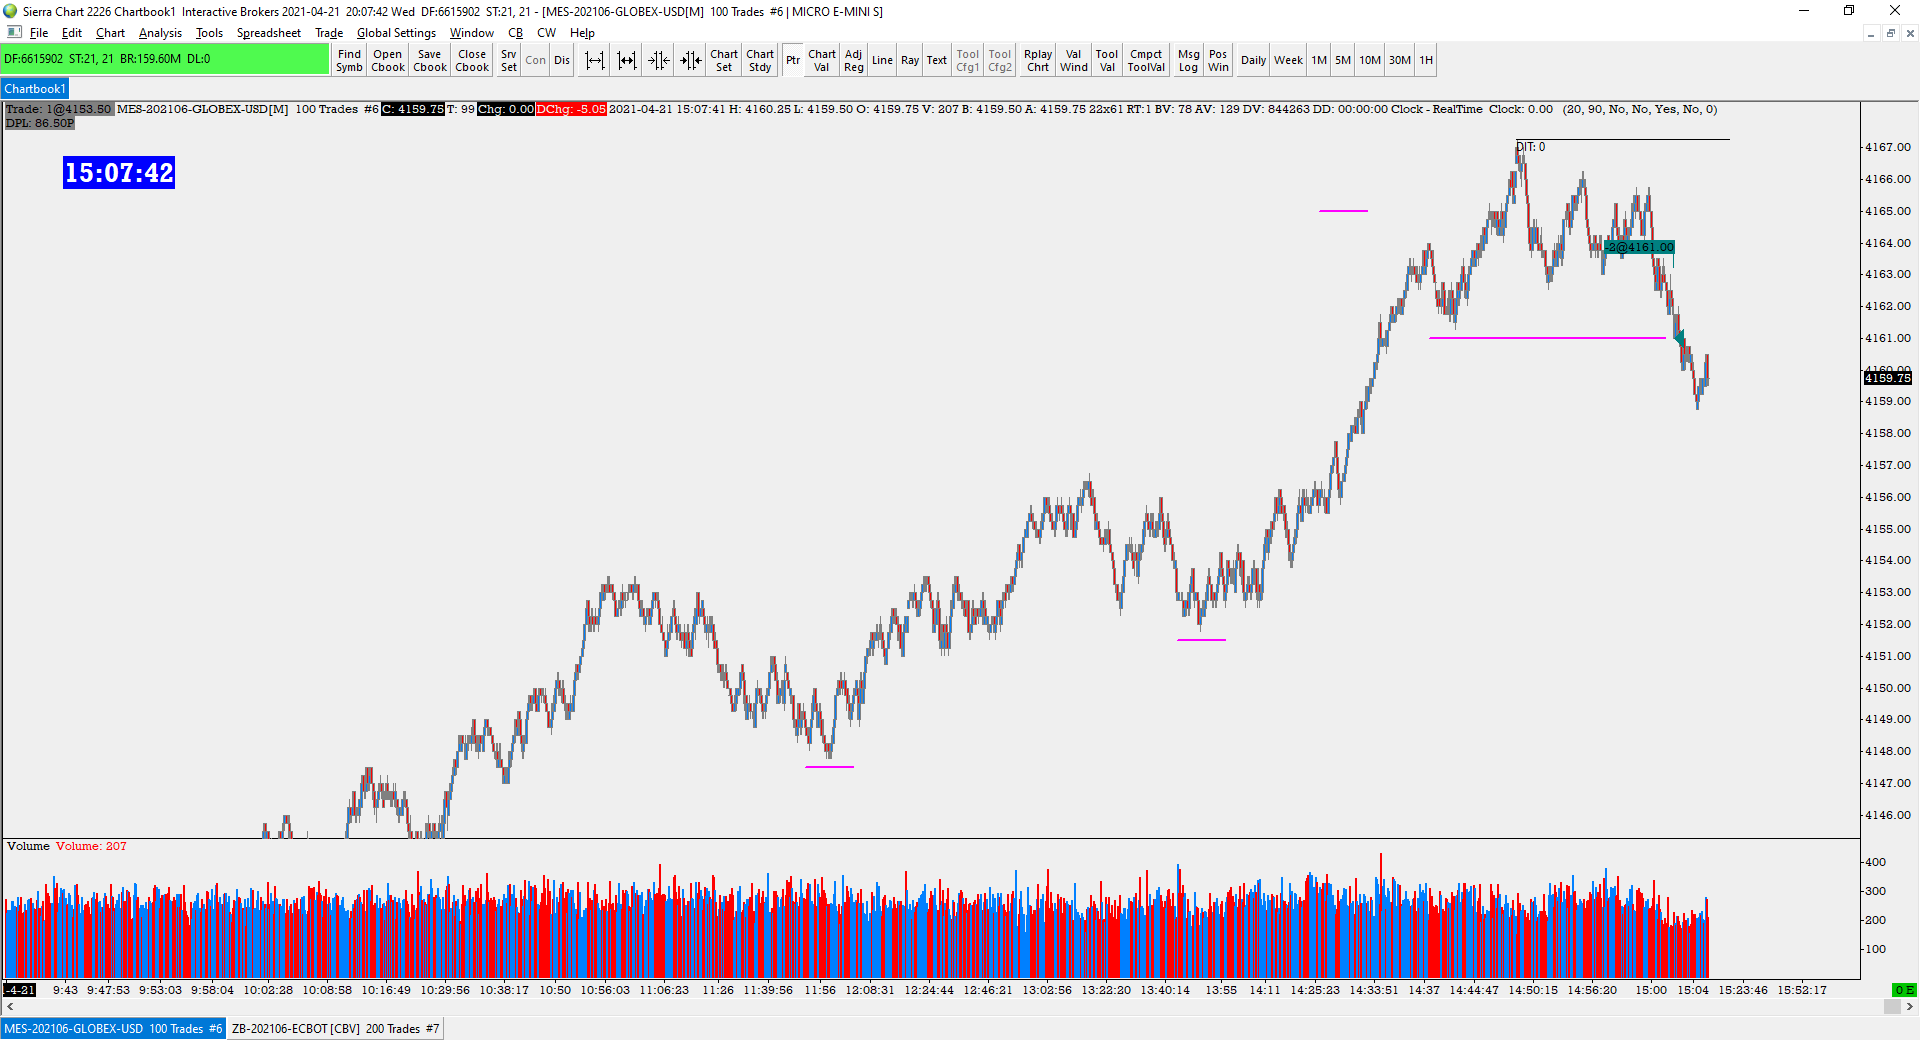Select the Chartbook1 tab

[x=35, y=89]
